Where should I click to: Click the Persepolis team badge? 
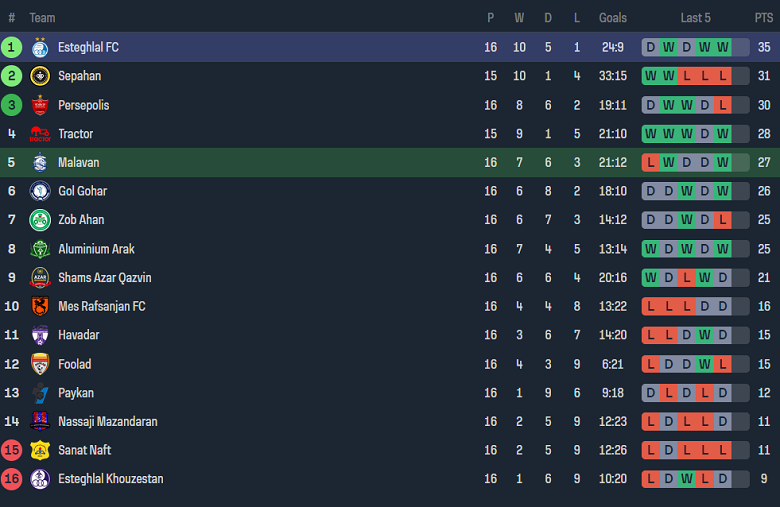(x=40, y=105)
